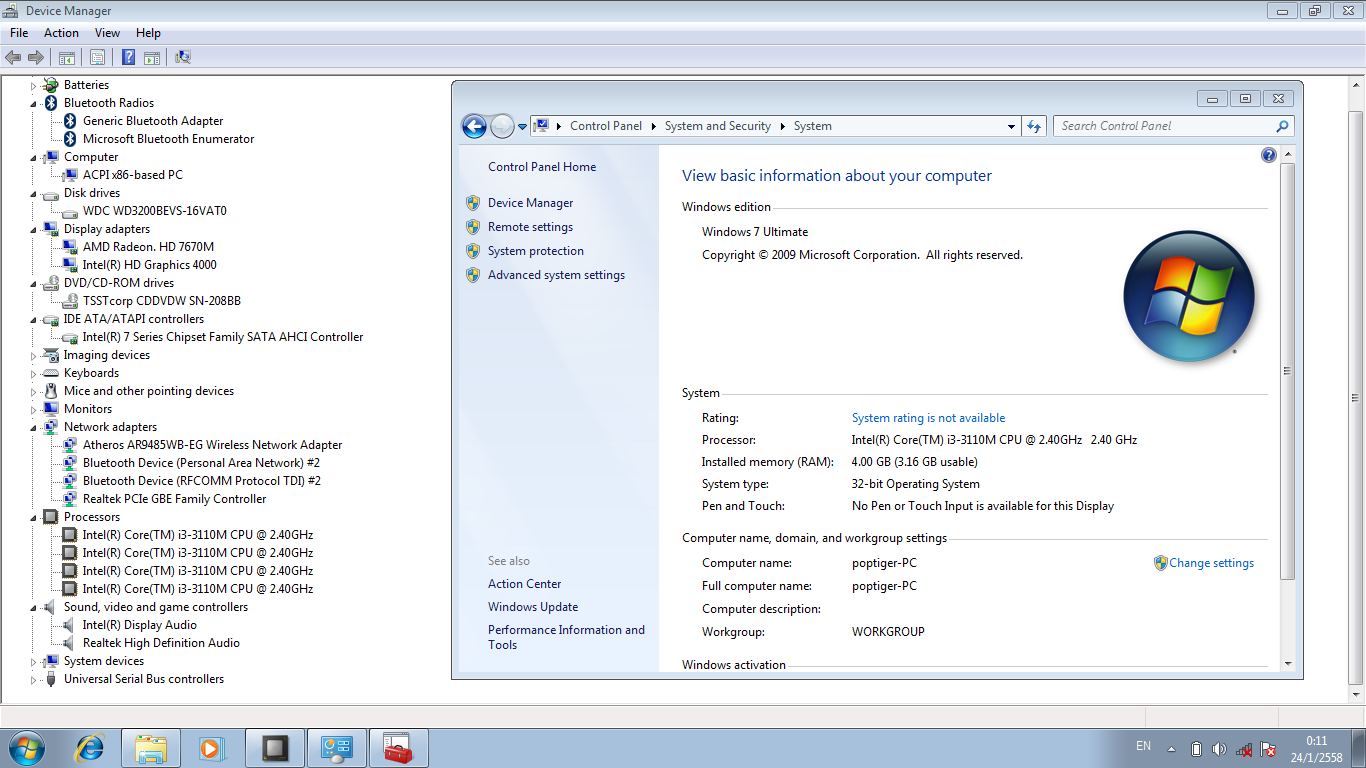Expand the Monitors node
Viewport: 1366px width, 768px height.
coord(33,410)
